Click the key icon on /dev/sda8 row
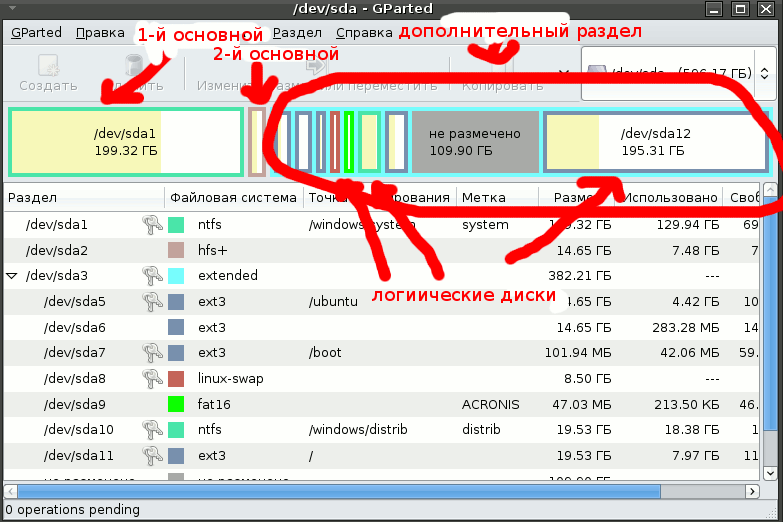Viewport: 783px width, 524px height. (x=152, y=379)
